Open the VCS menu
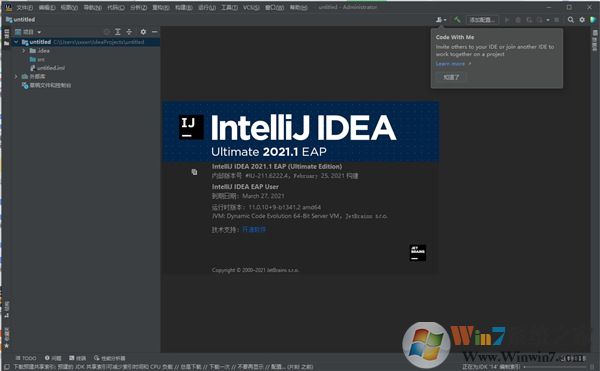Image resolution: width=600 pixels, height=371 pixels. pos(251,7)
